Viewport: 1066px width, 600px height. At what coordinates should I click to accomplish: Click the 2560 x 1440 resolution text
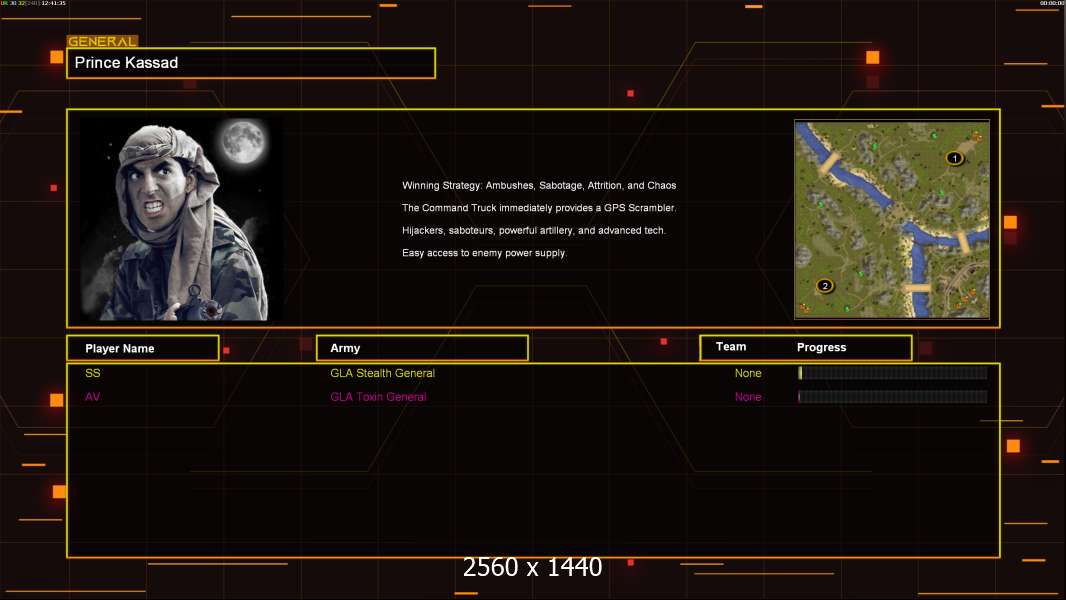click(x=532, y=567)
